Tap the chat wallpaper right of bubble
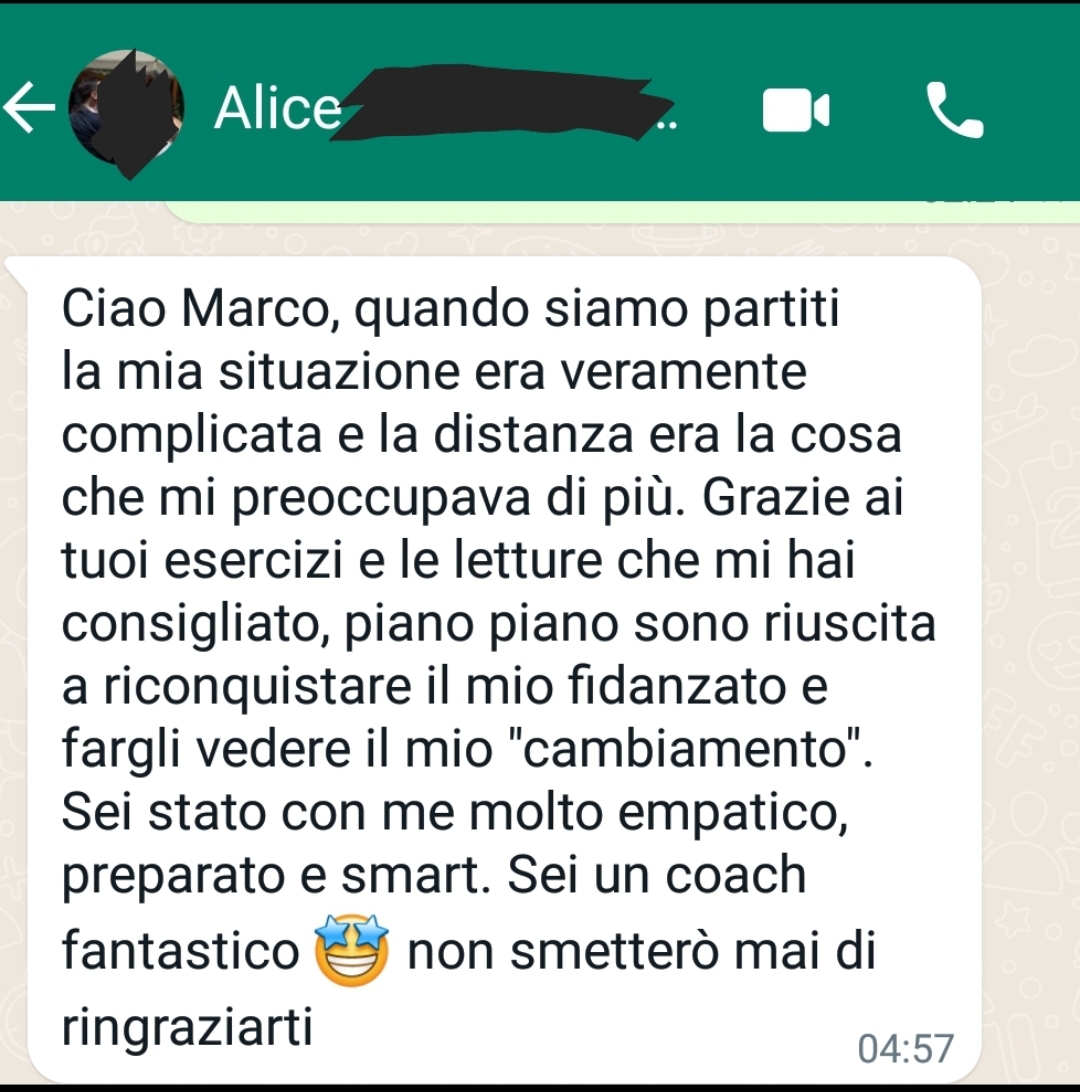This screenshot has width=1080, height=1092. 1031,627
